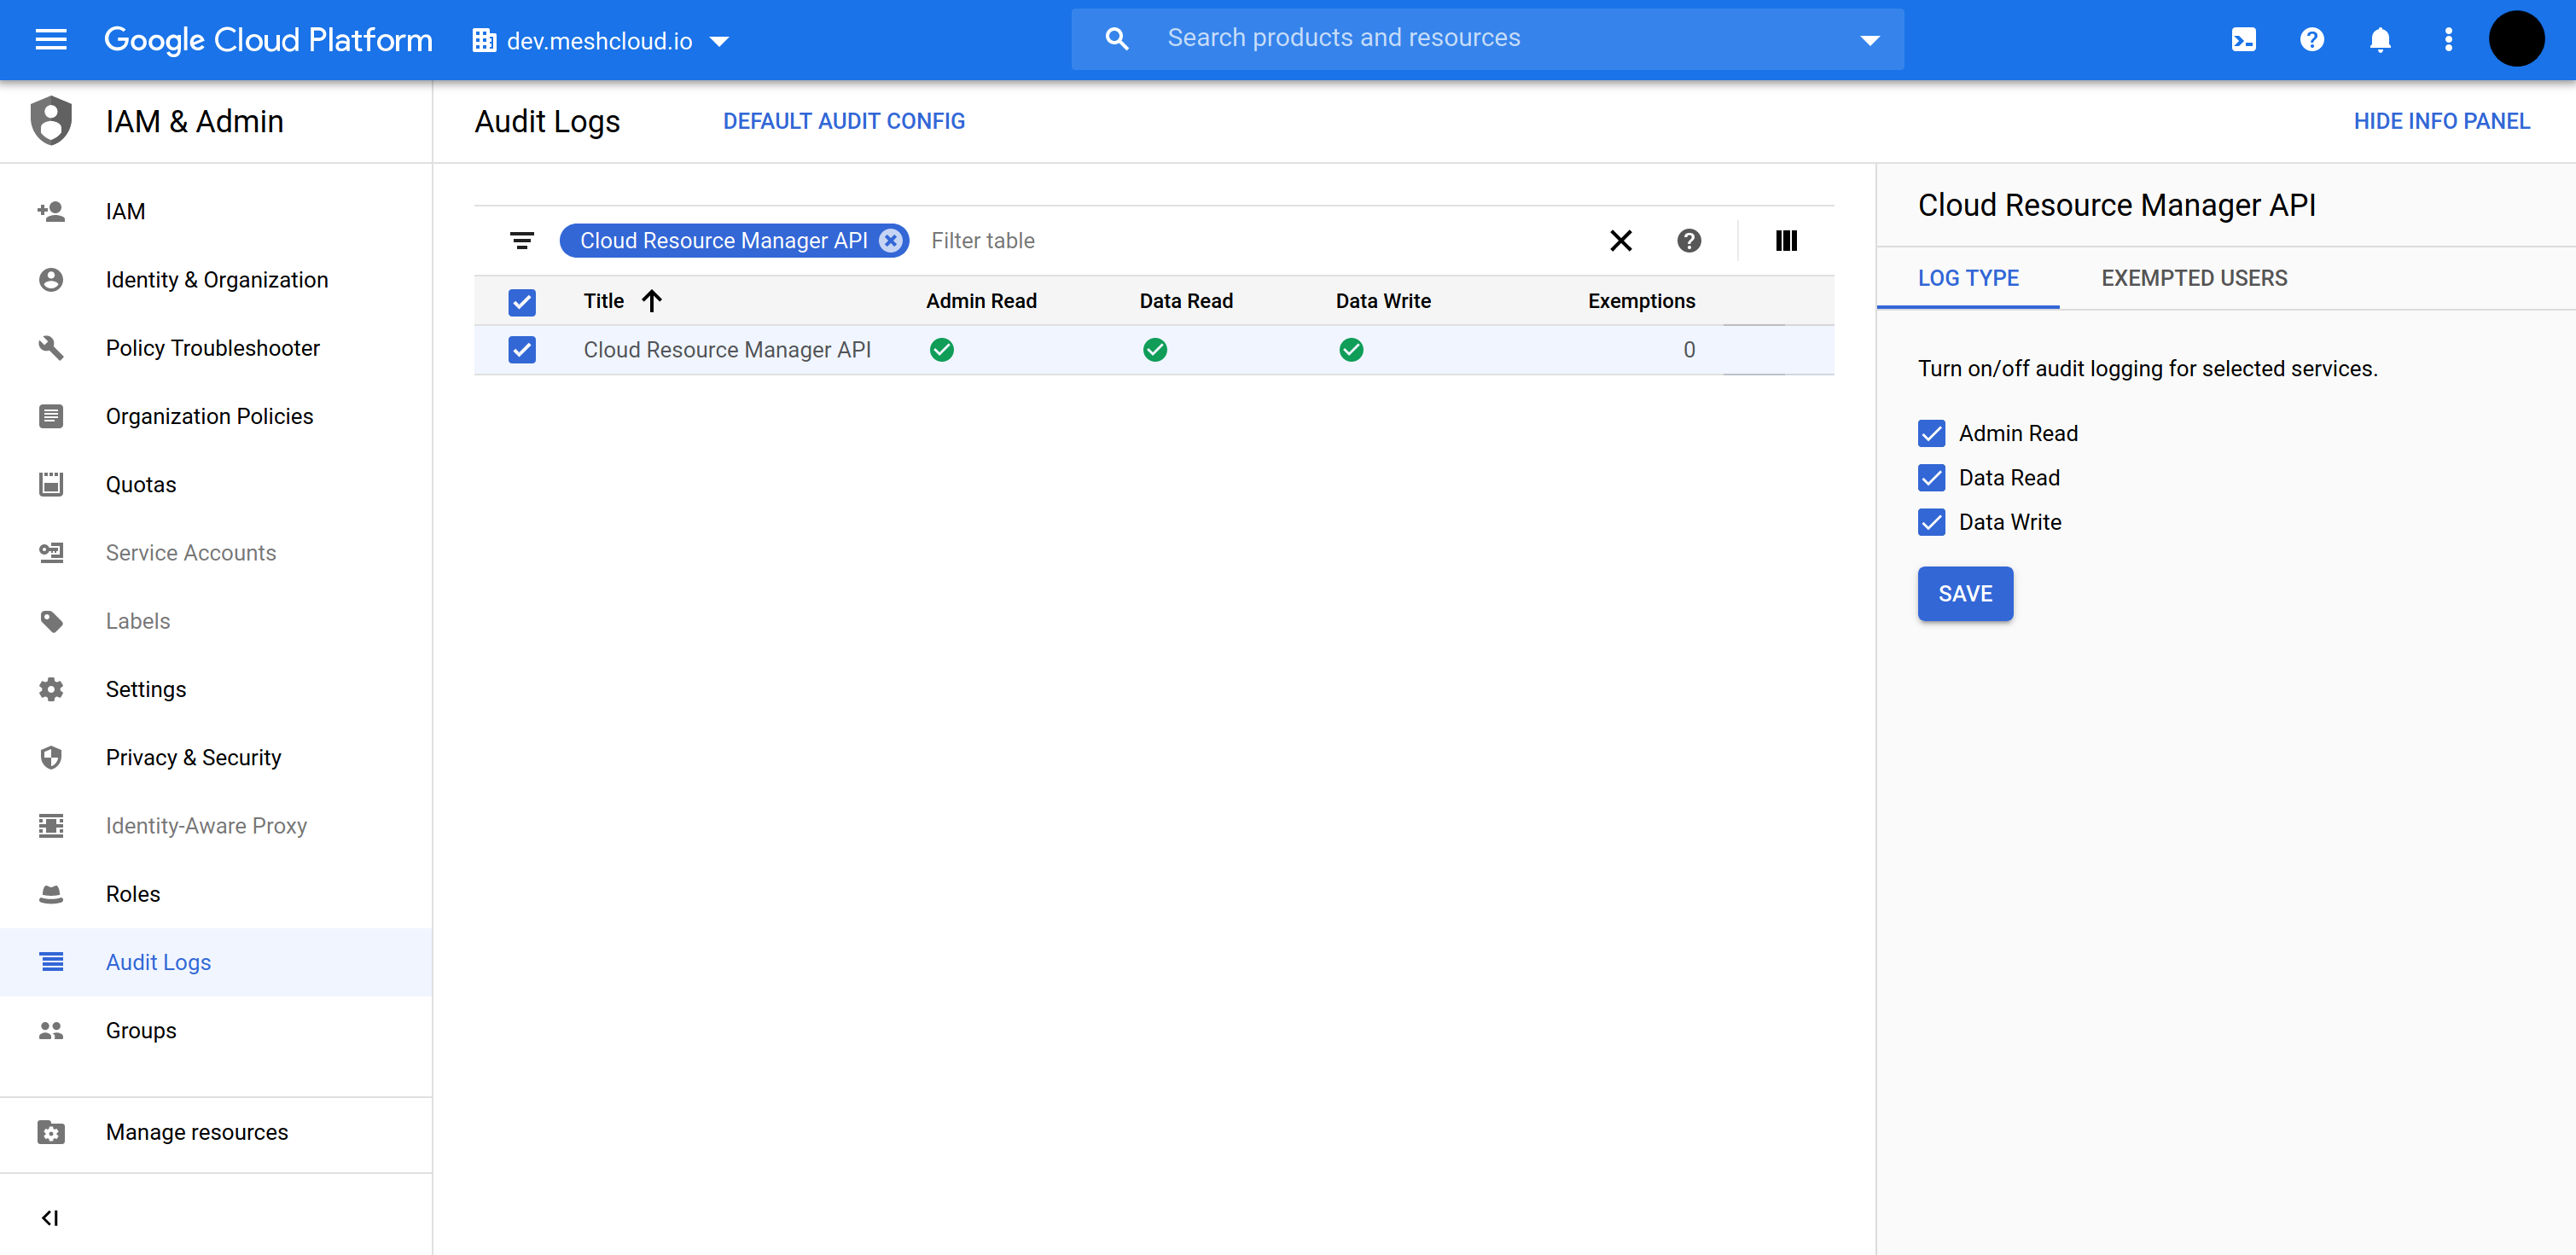Open Audit Logs in the sidebar
2576x1255 pixels.
coord(215,962)
